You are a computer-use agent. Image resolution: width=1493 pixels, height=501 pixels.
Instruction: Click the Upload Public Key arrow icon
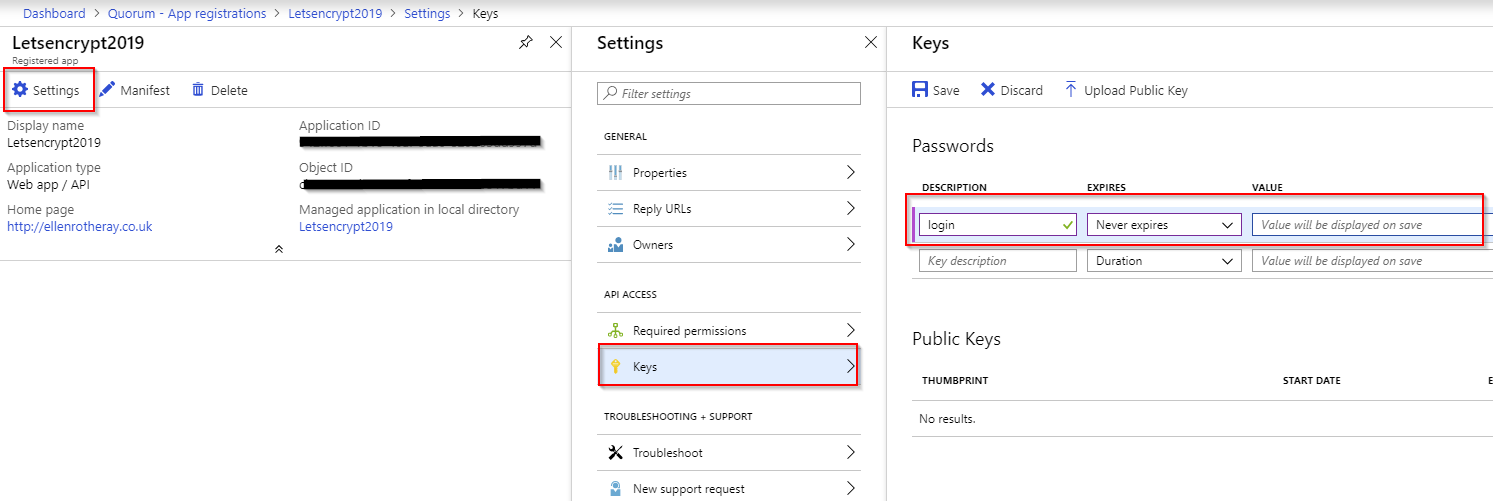[x=1071, y=90]
